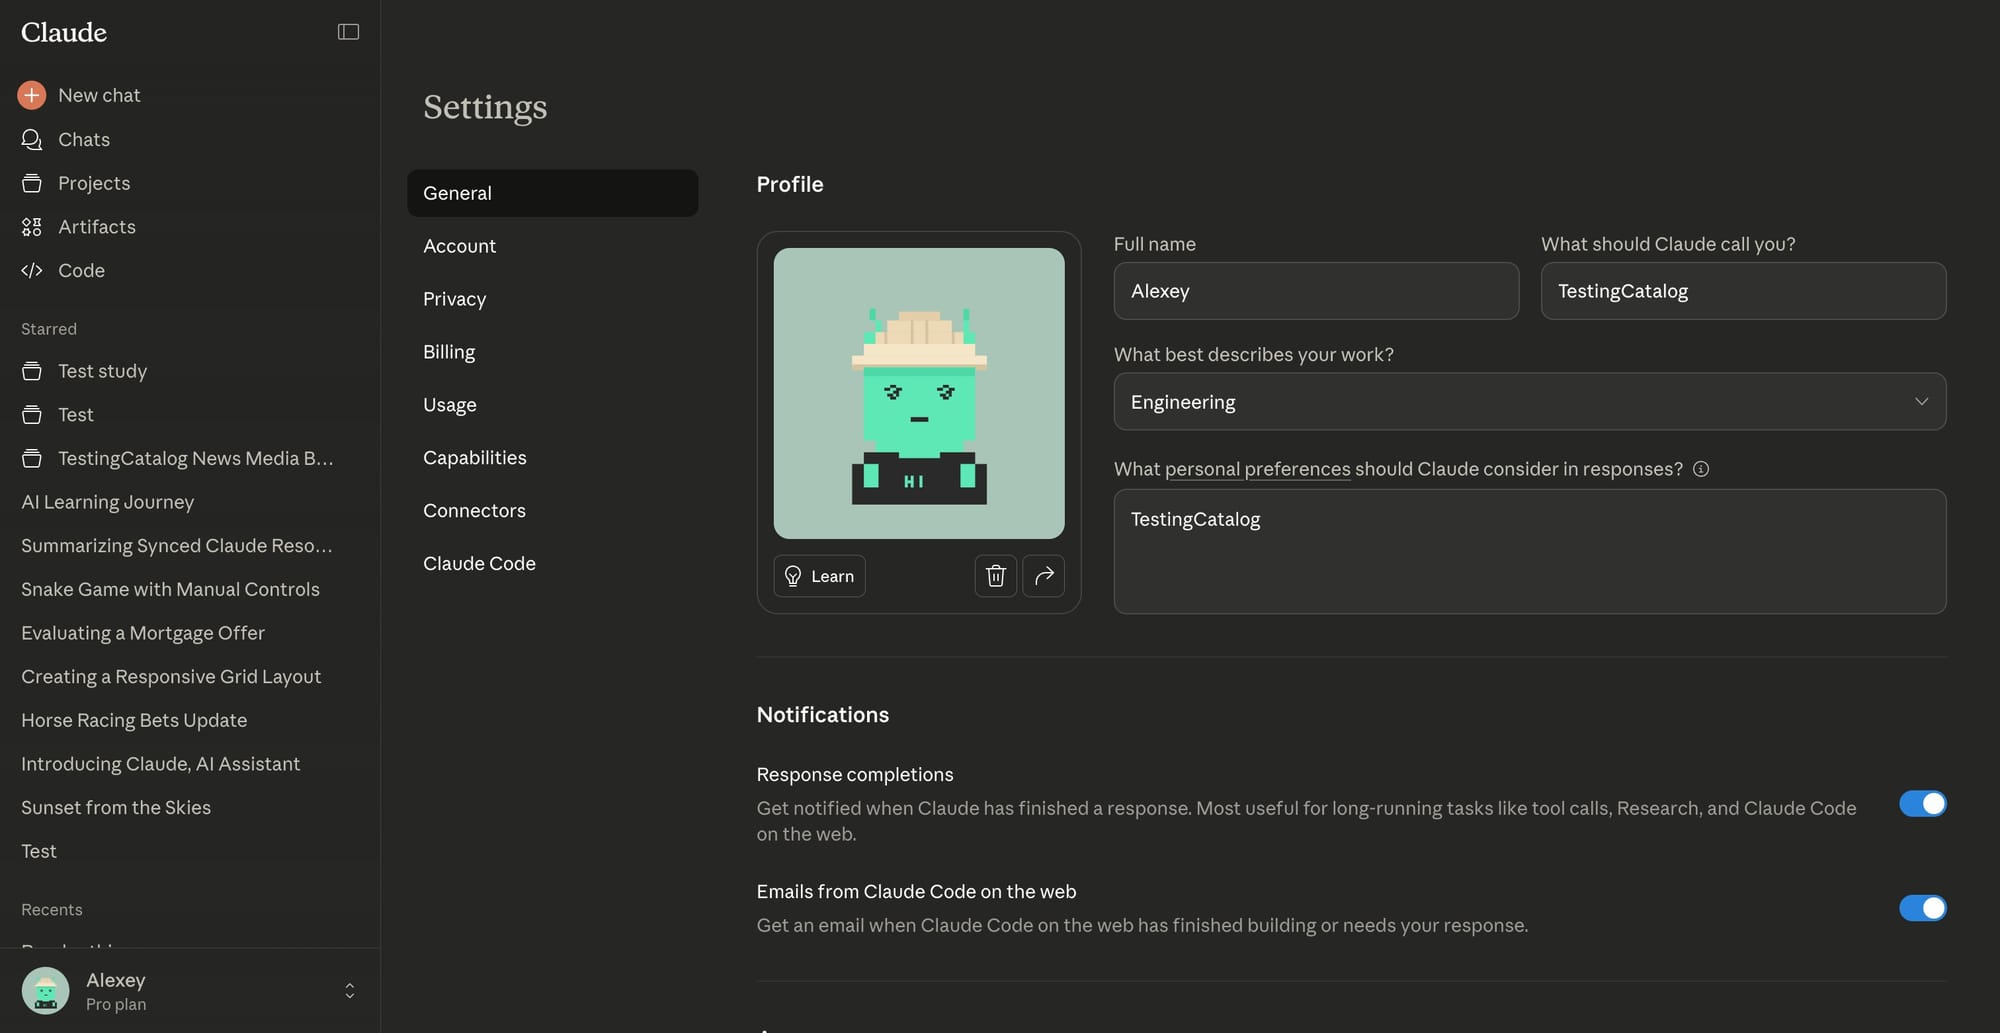Open Artifacts in the sidebar

[96, 227]
